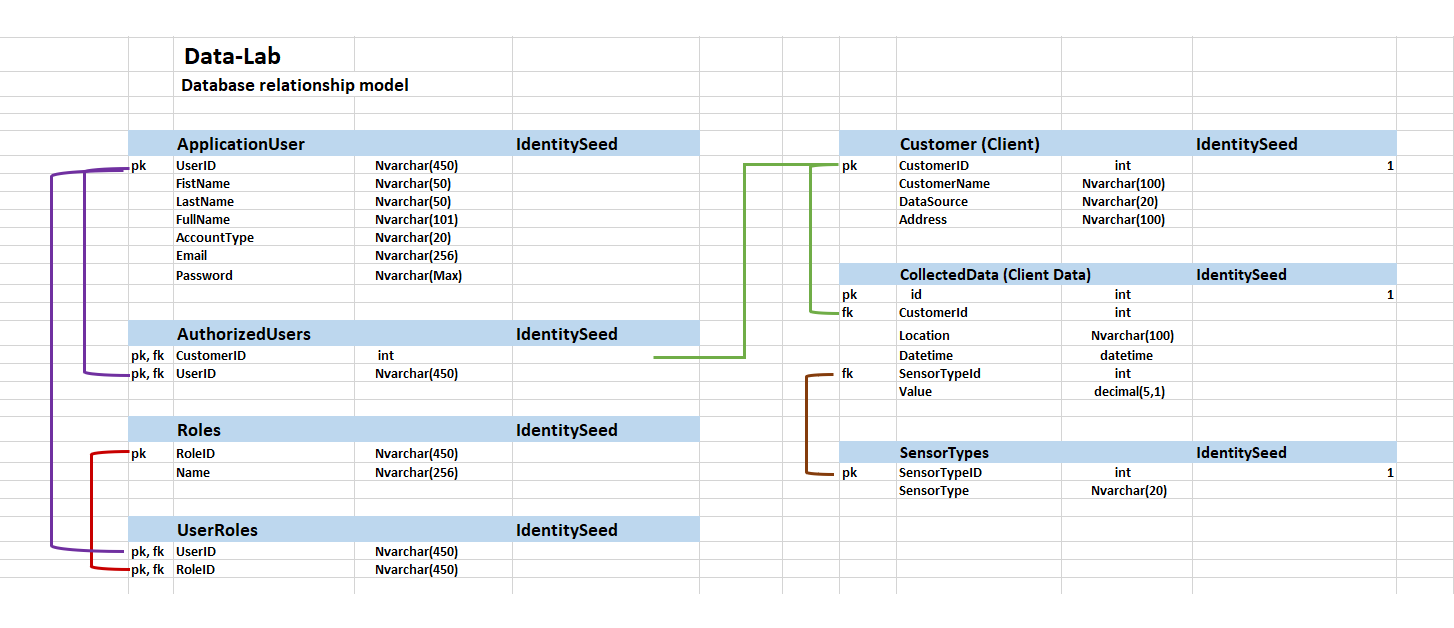This screenshot has height=628, width=1454.
Task: Select the "AccountType" field cell
Action: 215,238
